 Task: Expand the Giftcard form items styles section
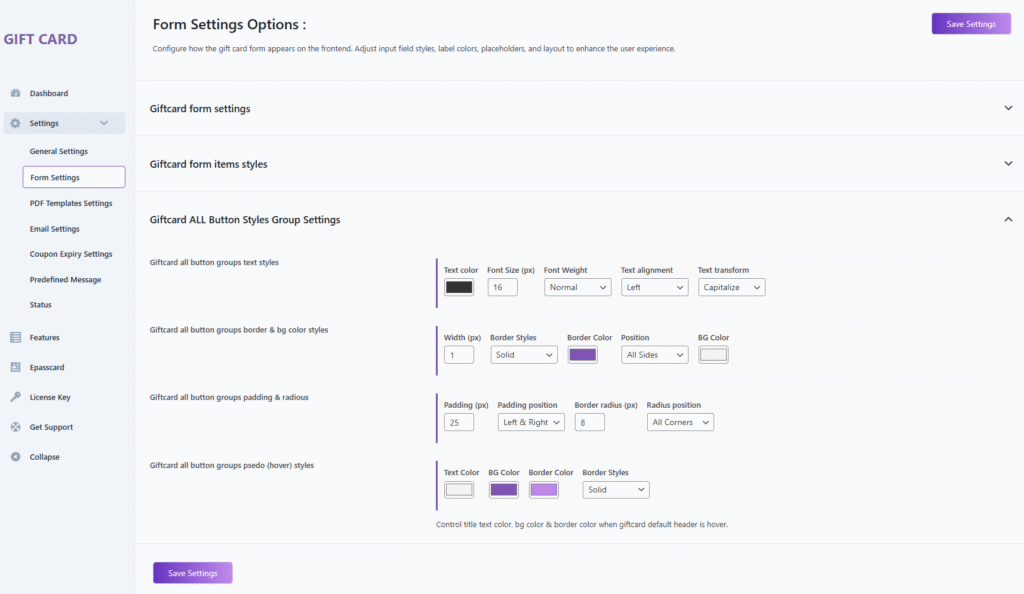[x=1008, y=163]
